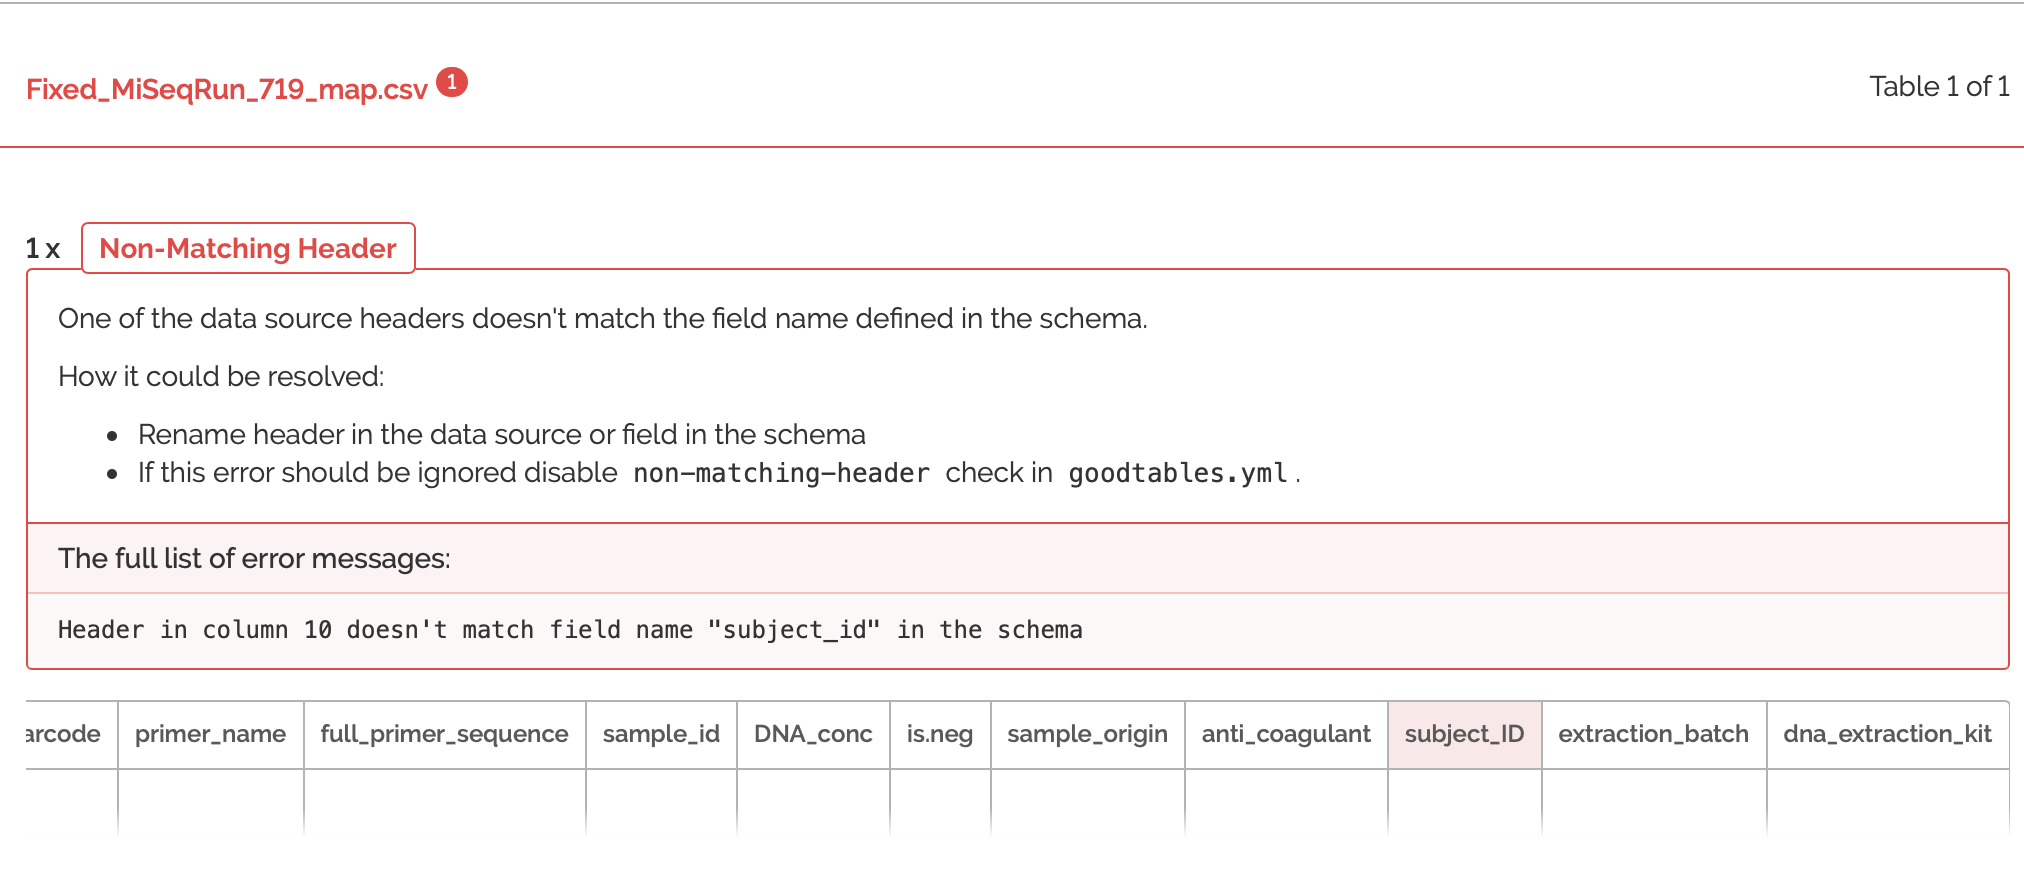Select the primer_name column header
The image size is (2024, 870).
[x=210, y=734]
